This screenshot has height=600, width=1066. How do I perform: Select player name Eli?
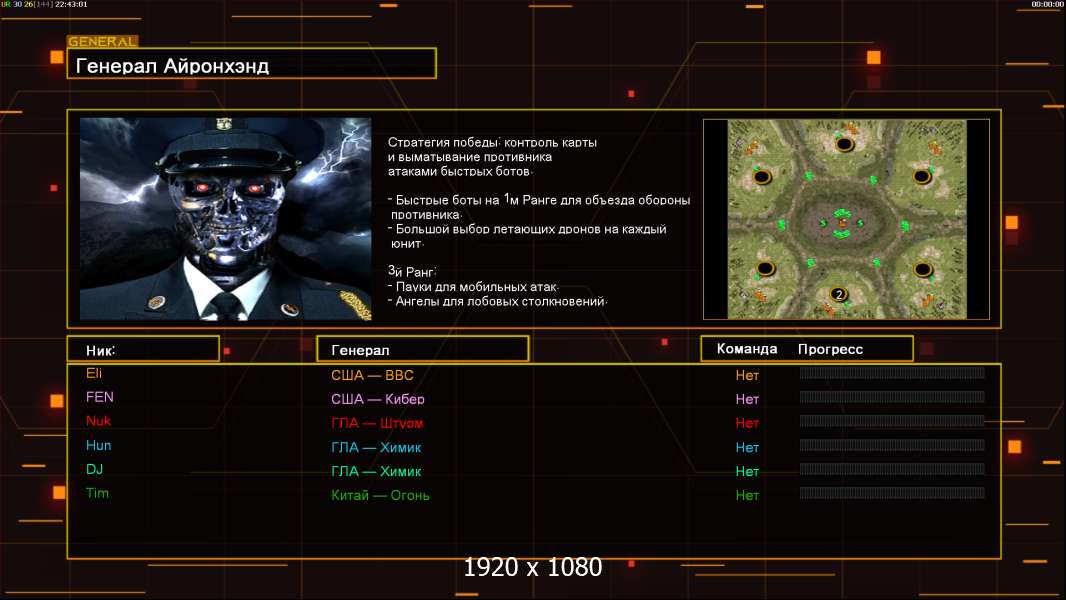tap(94, 373)
